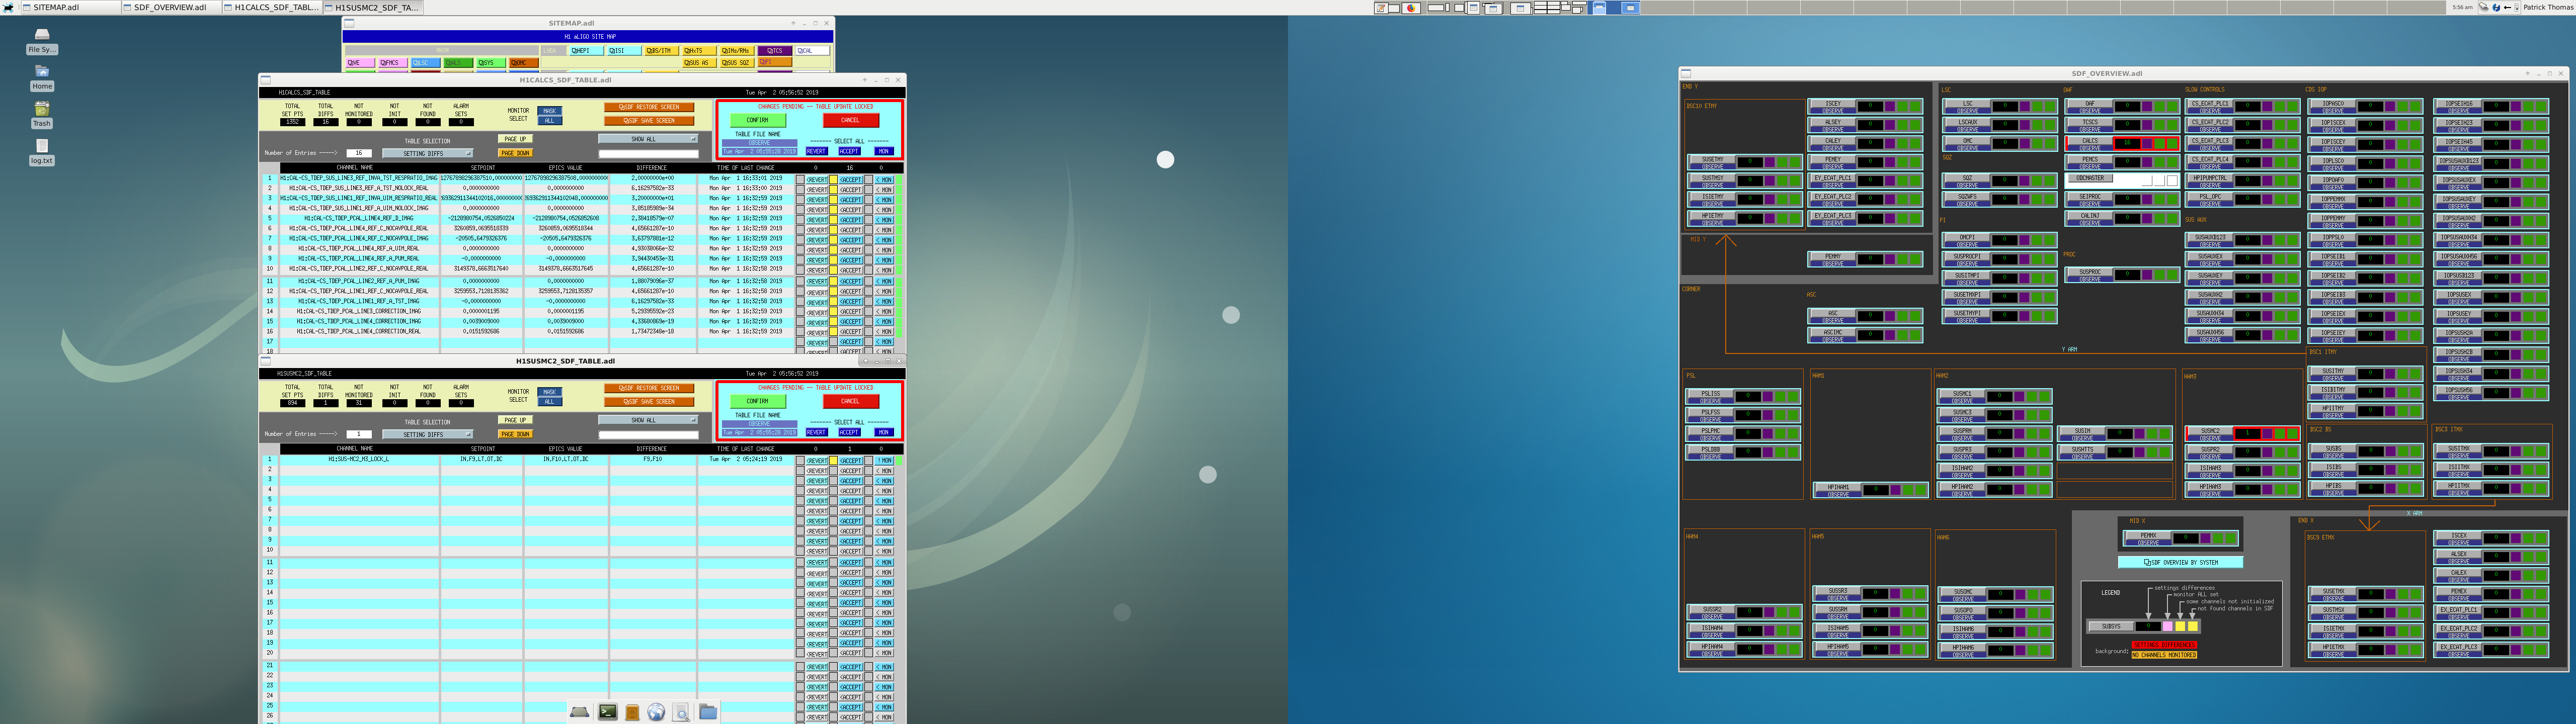Click select-all REVERT in H1SUSMC2 window
This screenshot has width=2576, height=724.
click(x=816, y=432)
